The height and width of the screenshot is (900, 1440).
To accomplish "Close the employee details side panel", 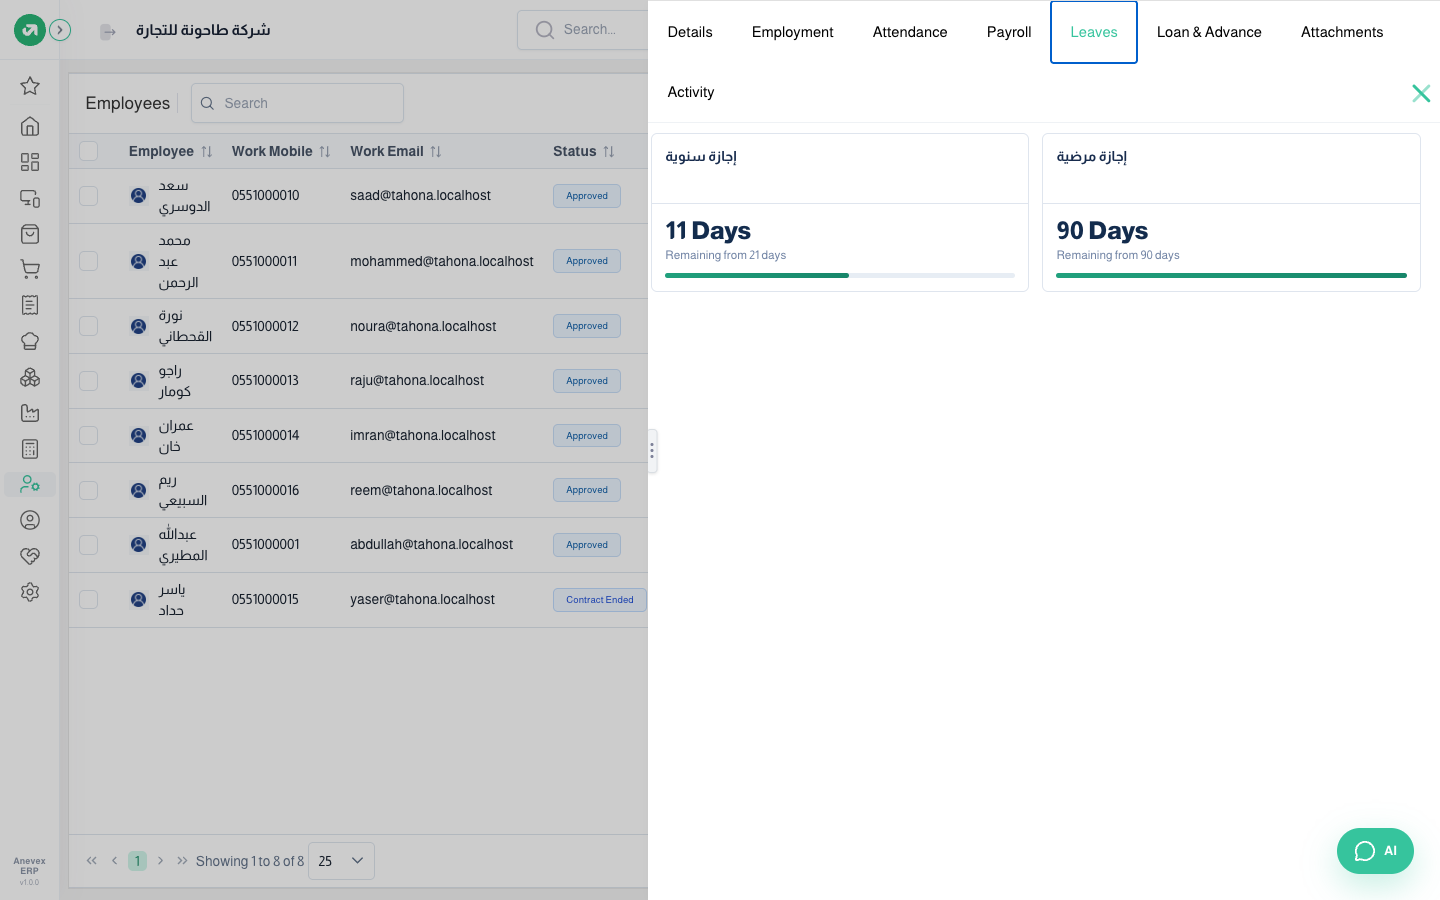I will (1421, 93).
